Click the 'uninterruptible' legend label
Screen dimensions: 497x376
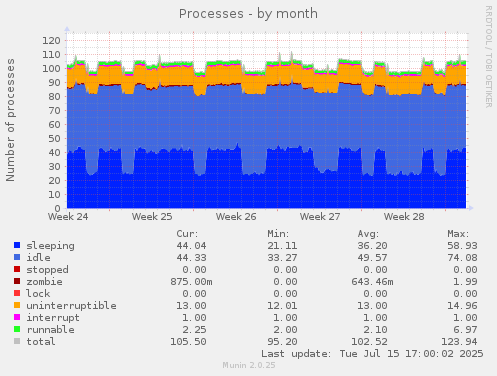(71, 306)
